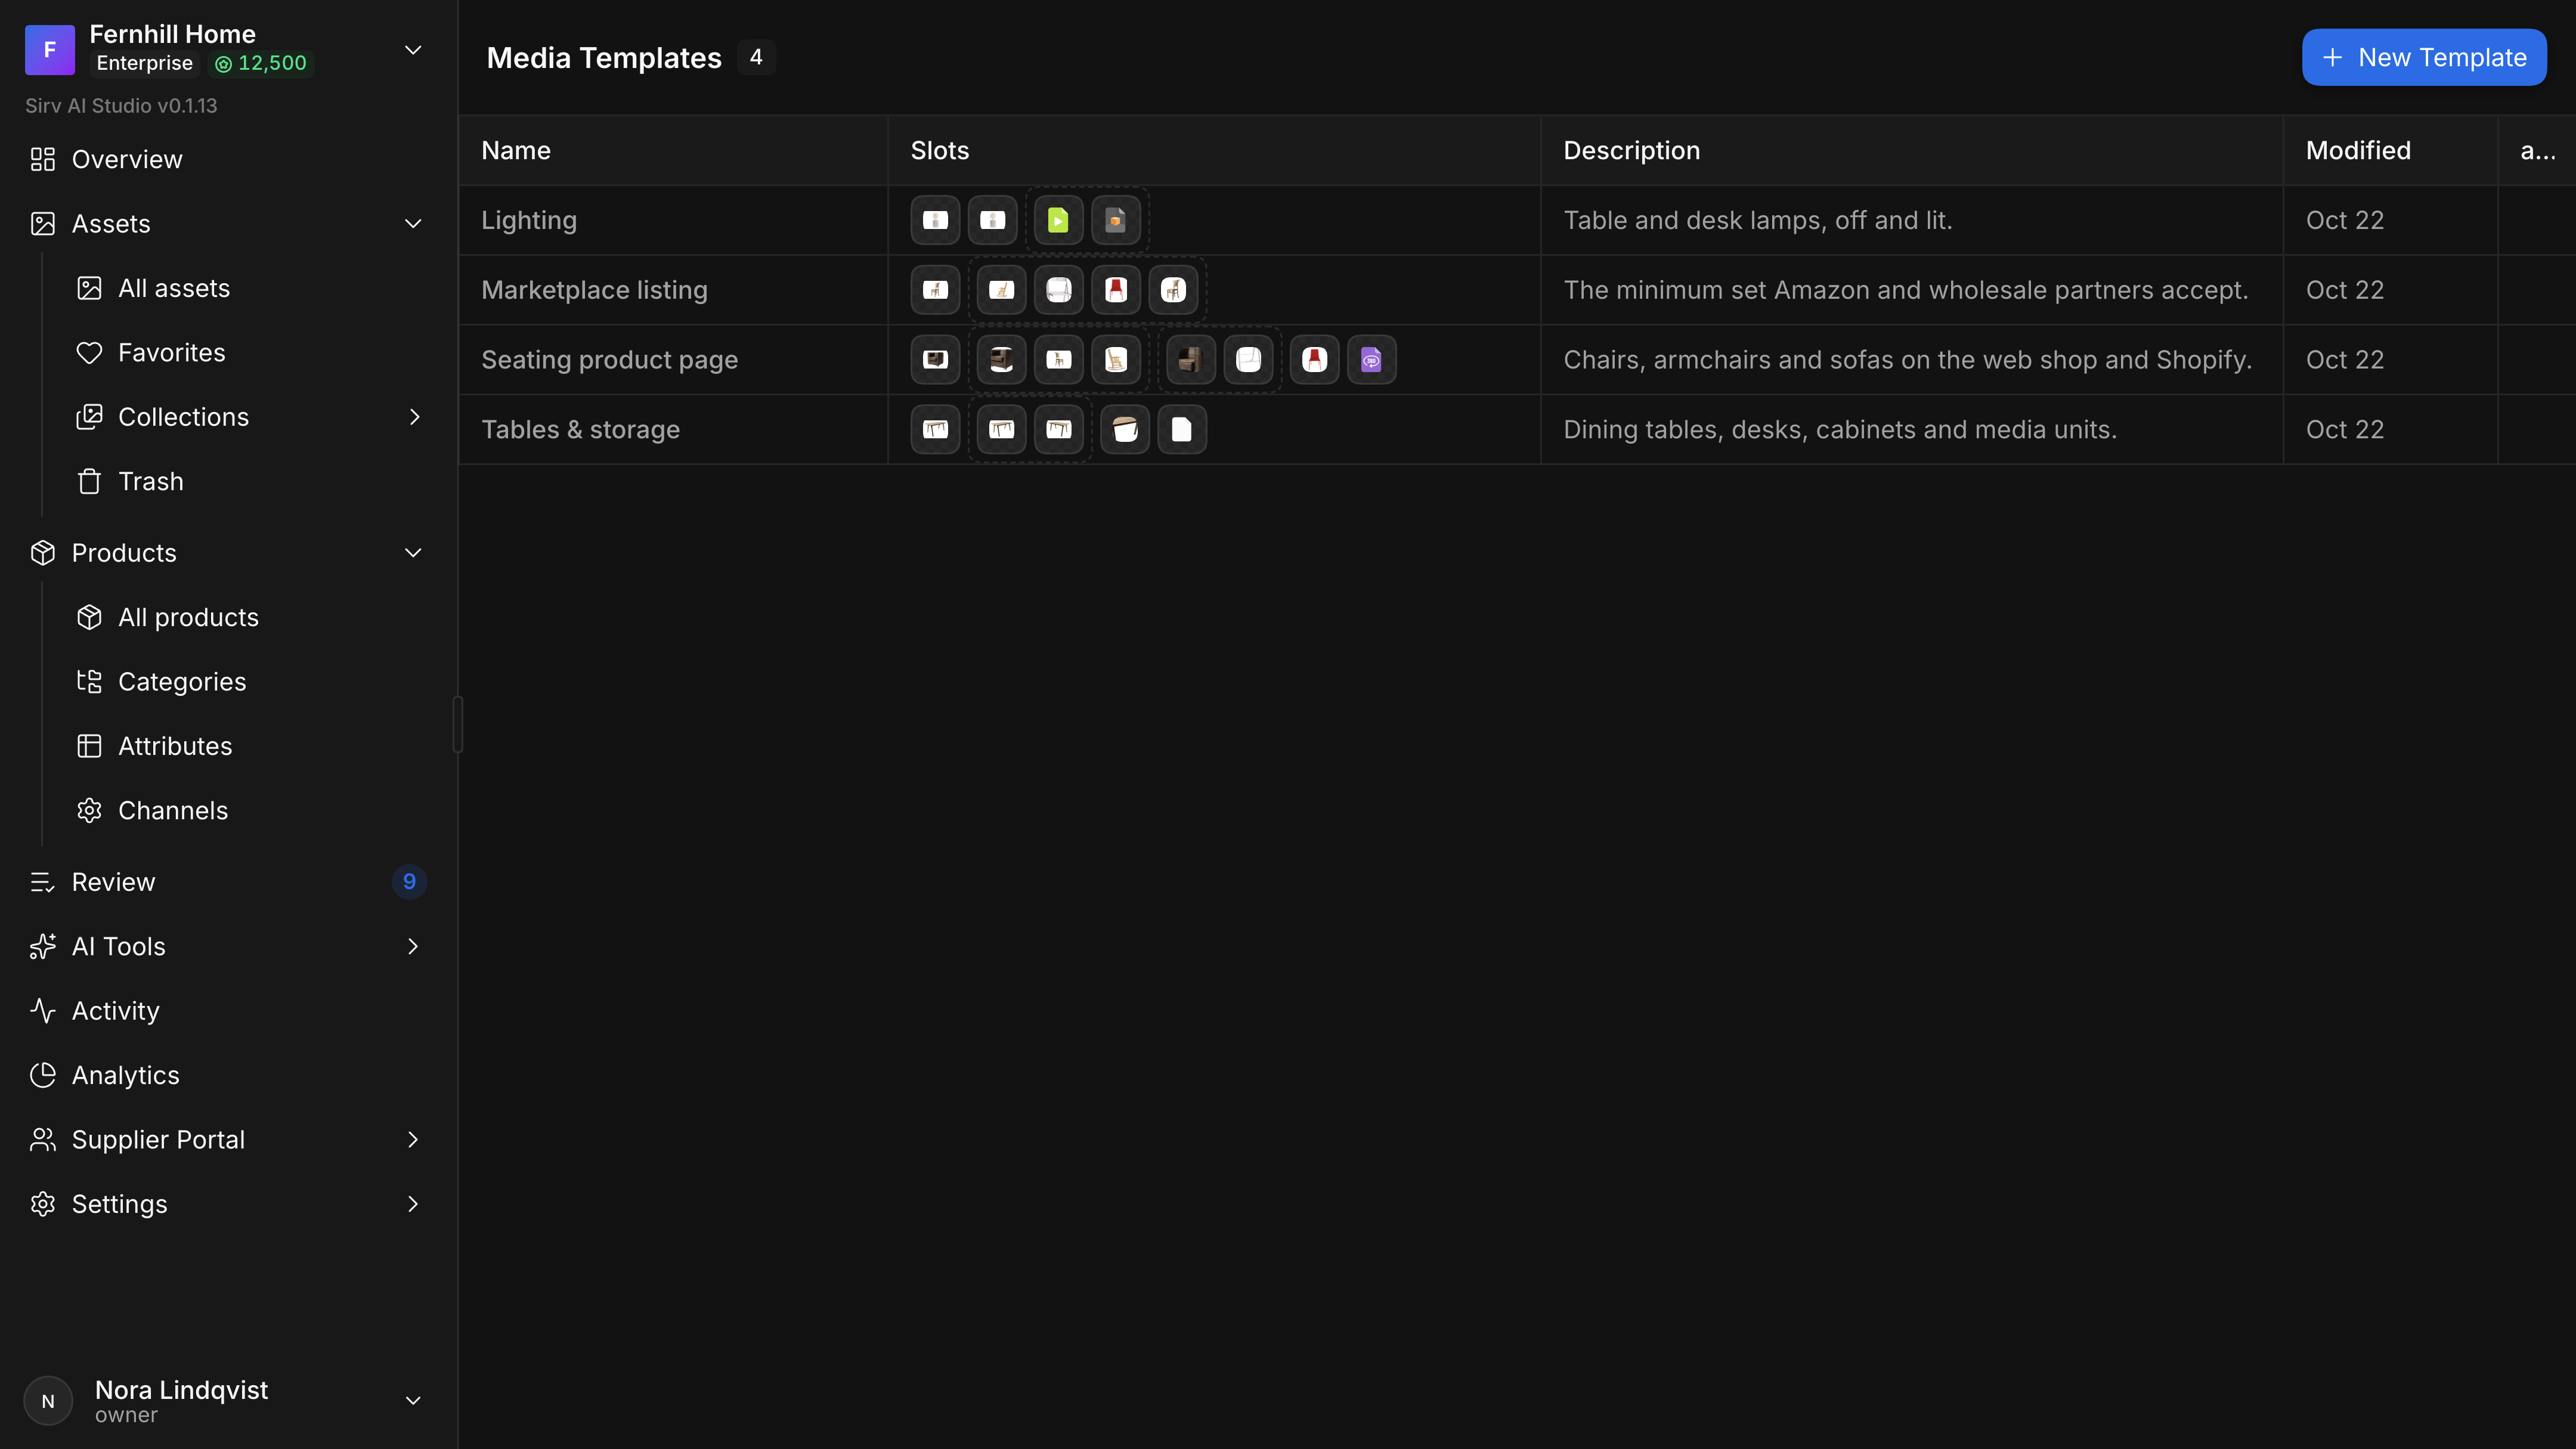Click the Trash bin icon

point(89,482)
